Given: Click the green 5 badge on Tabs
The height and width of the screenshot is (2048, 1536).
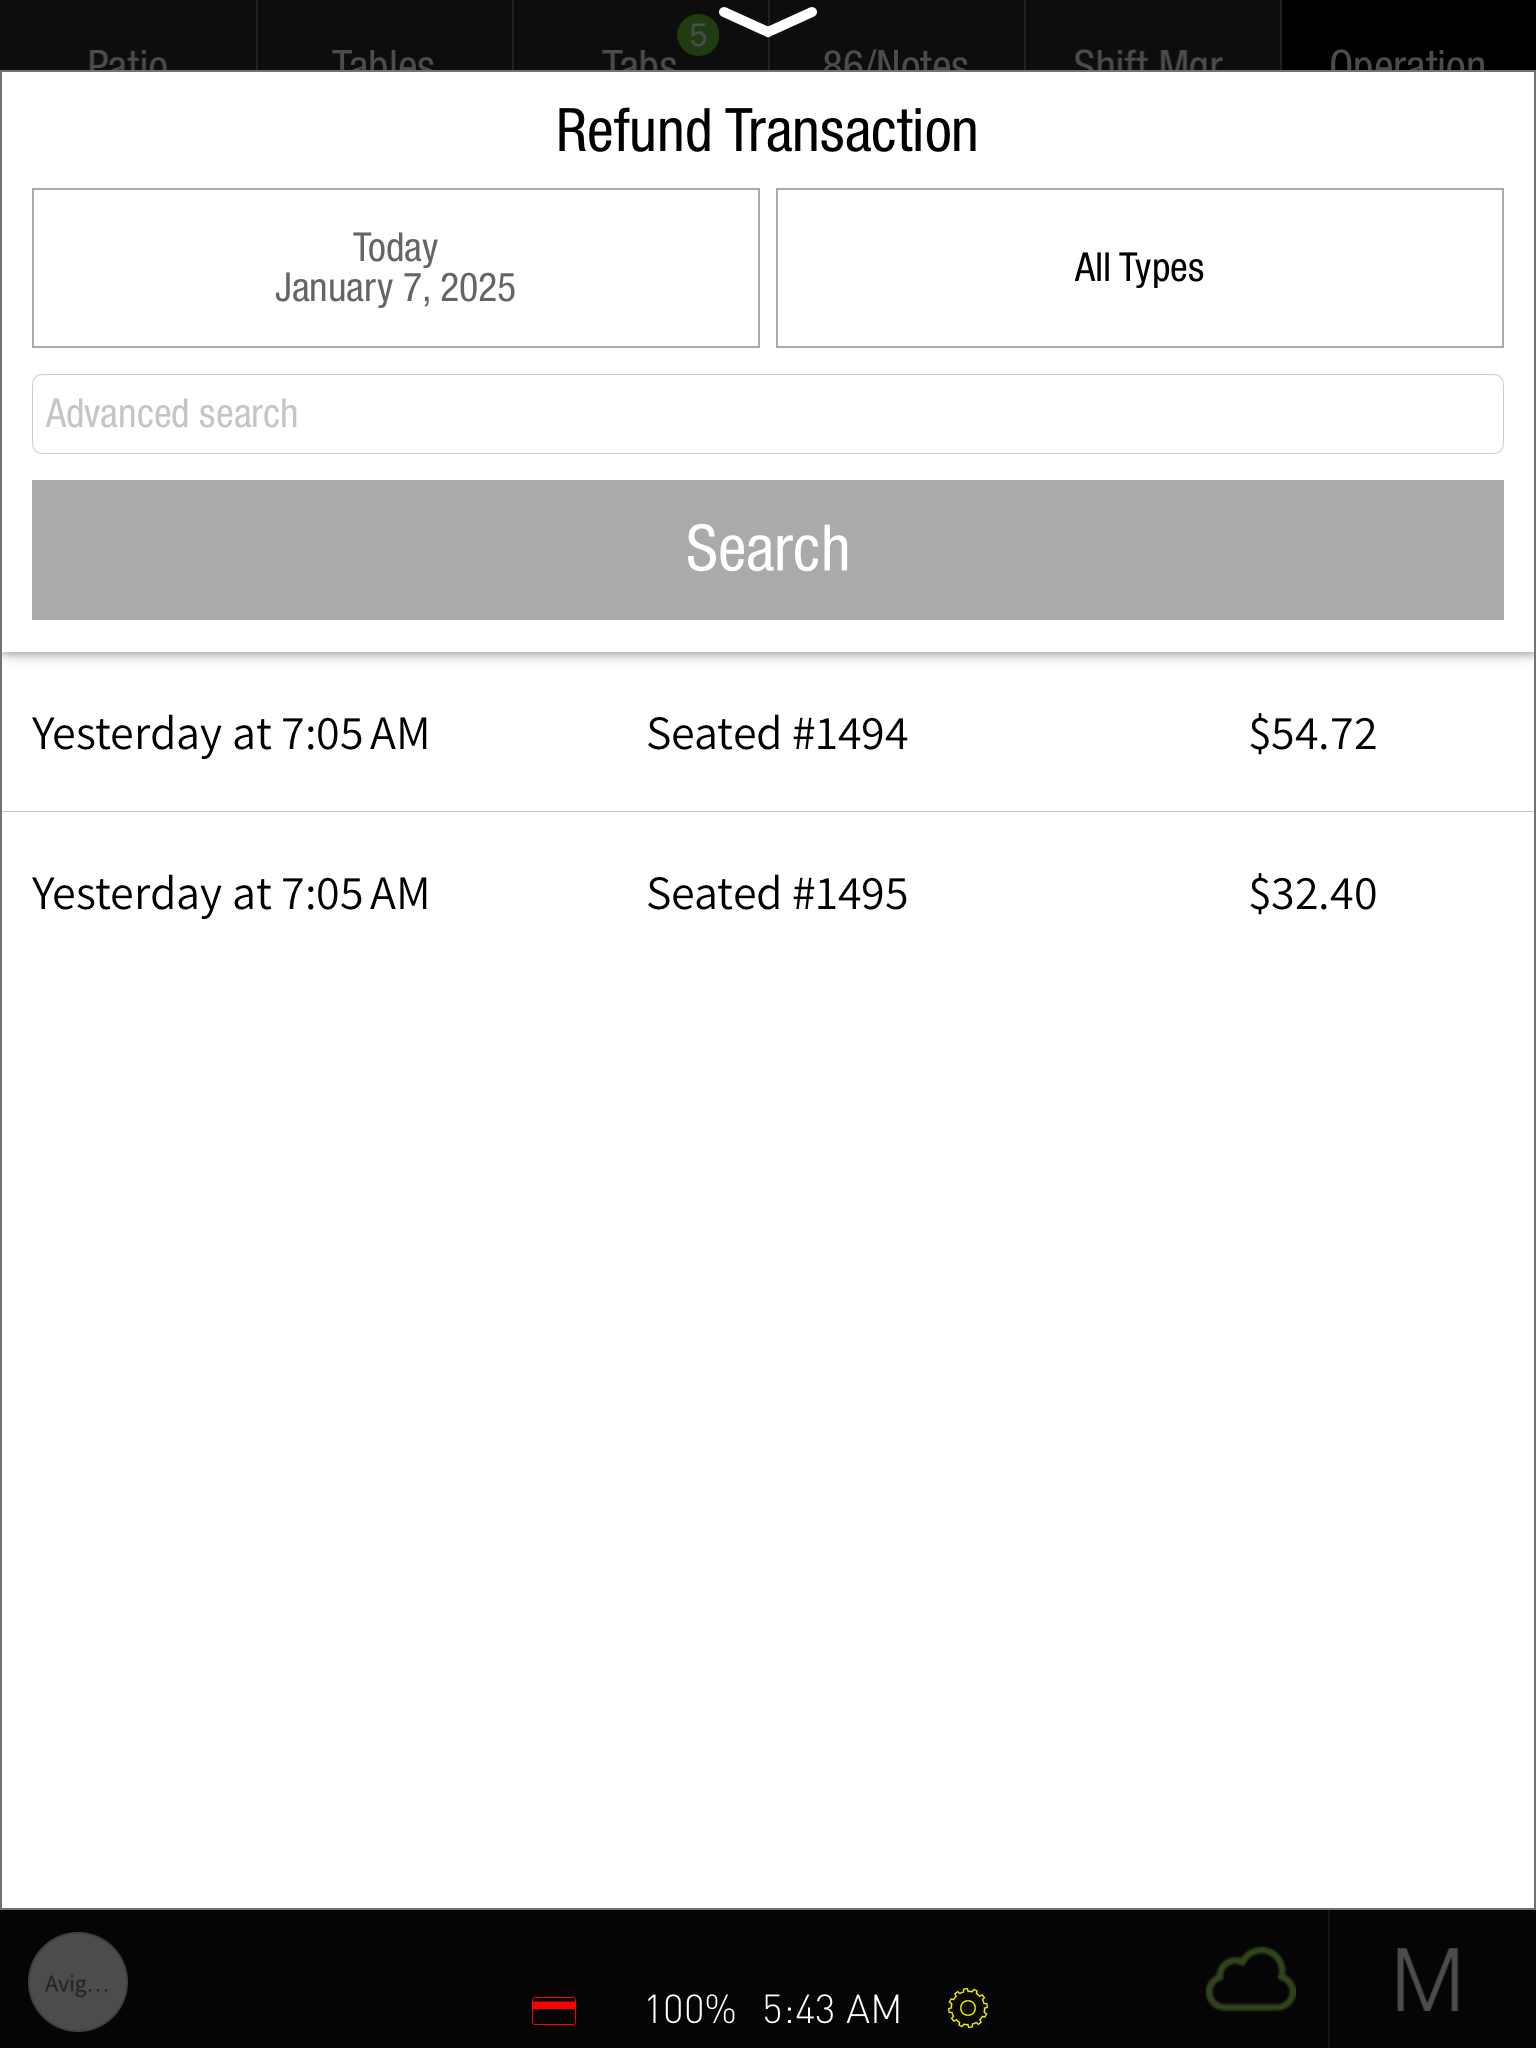Looking at the screenshot, I should tap(698, 36).
